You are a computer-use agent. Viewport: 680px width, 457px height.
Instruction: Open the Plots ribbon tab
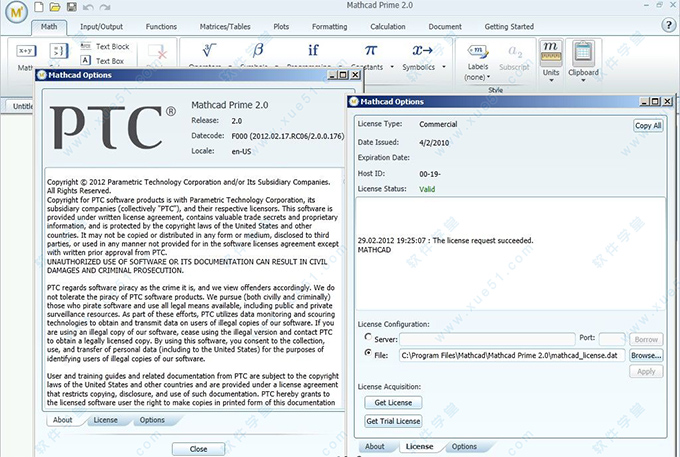[281, 27]
